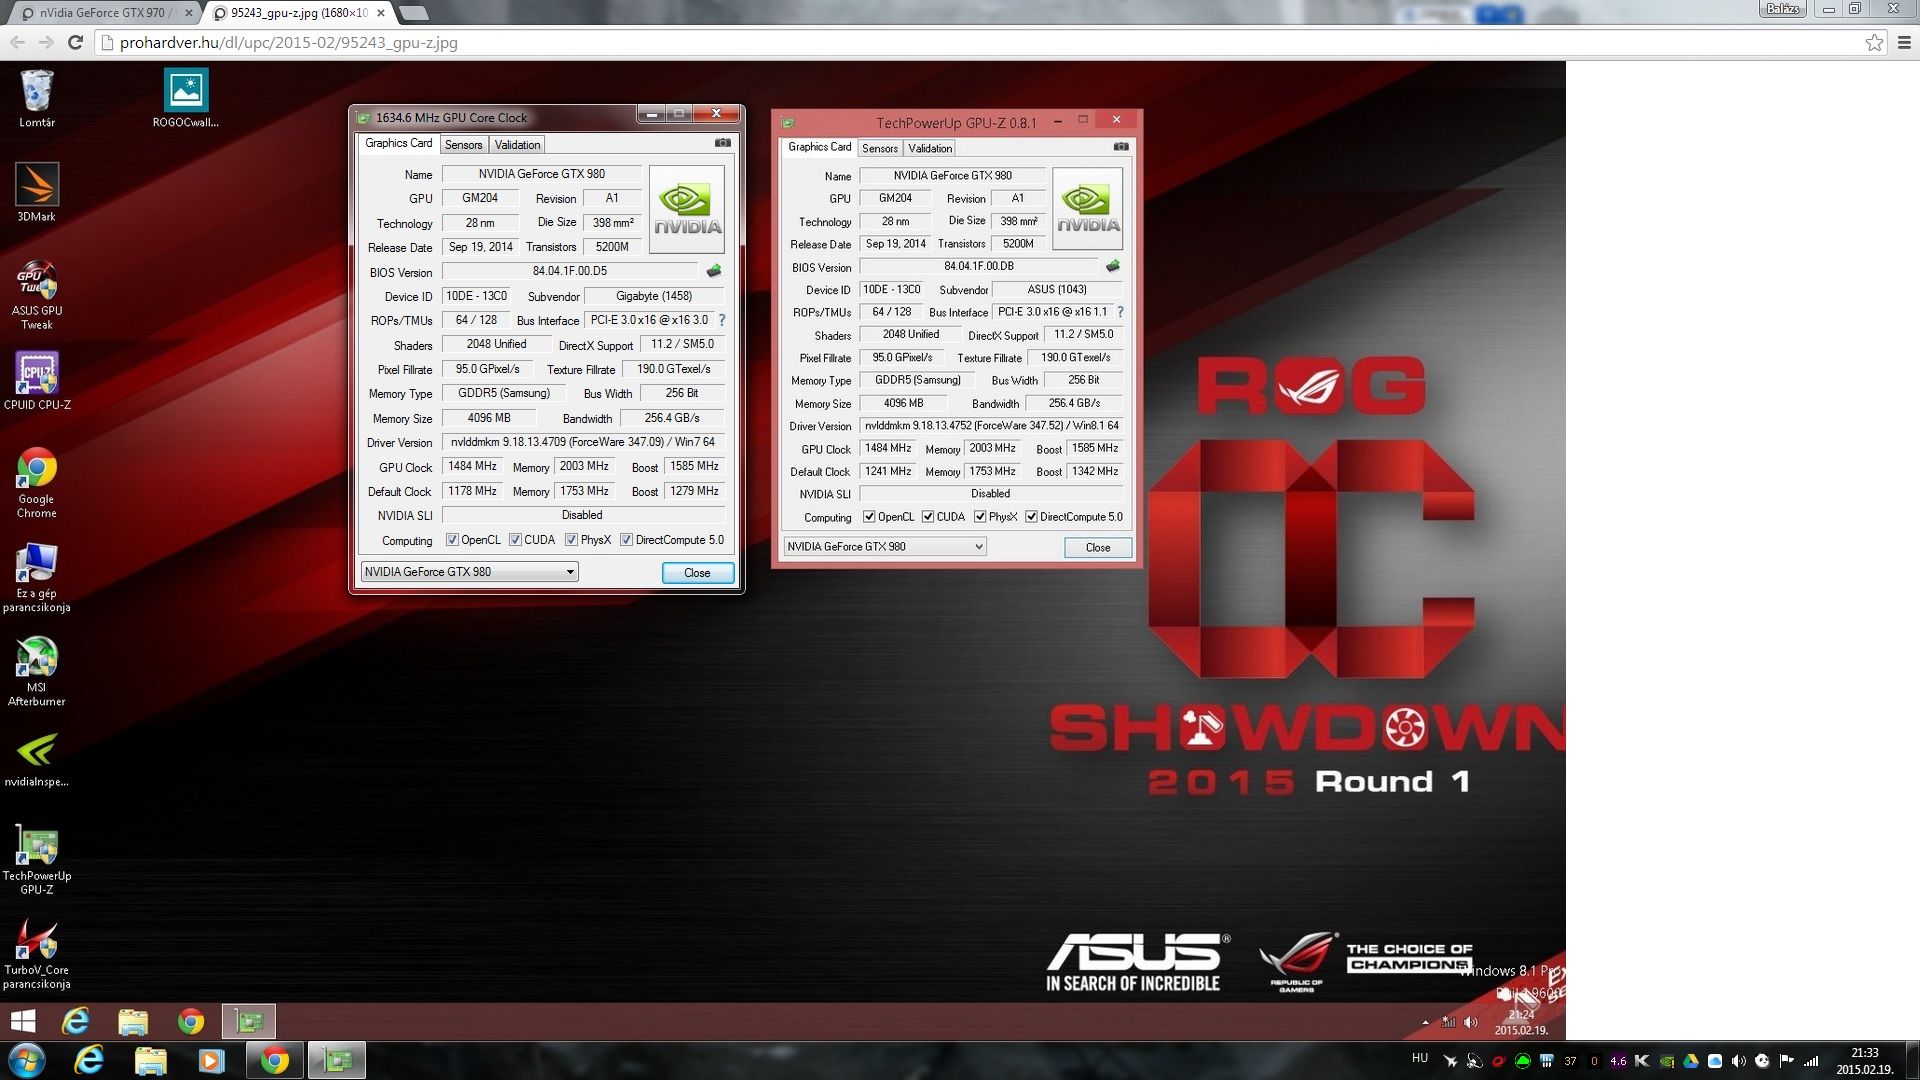Close the 95243_gpu-z.jpg browser tab
The width and height of the screenshot is (1920, 1080).
pyautogui.click(x=381, y=13)
